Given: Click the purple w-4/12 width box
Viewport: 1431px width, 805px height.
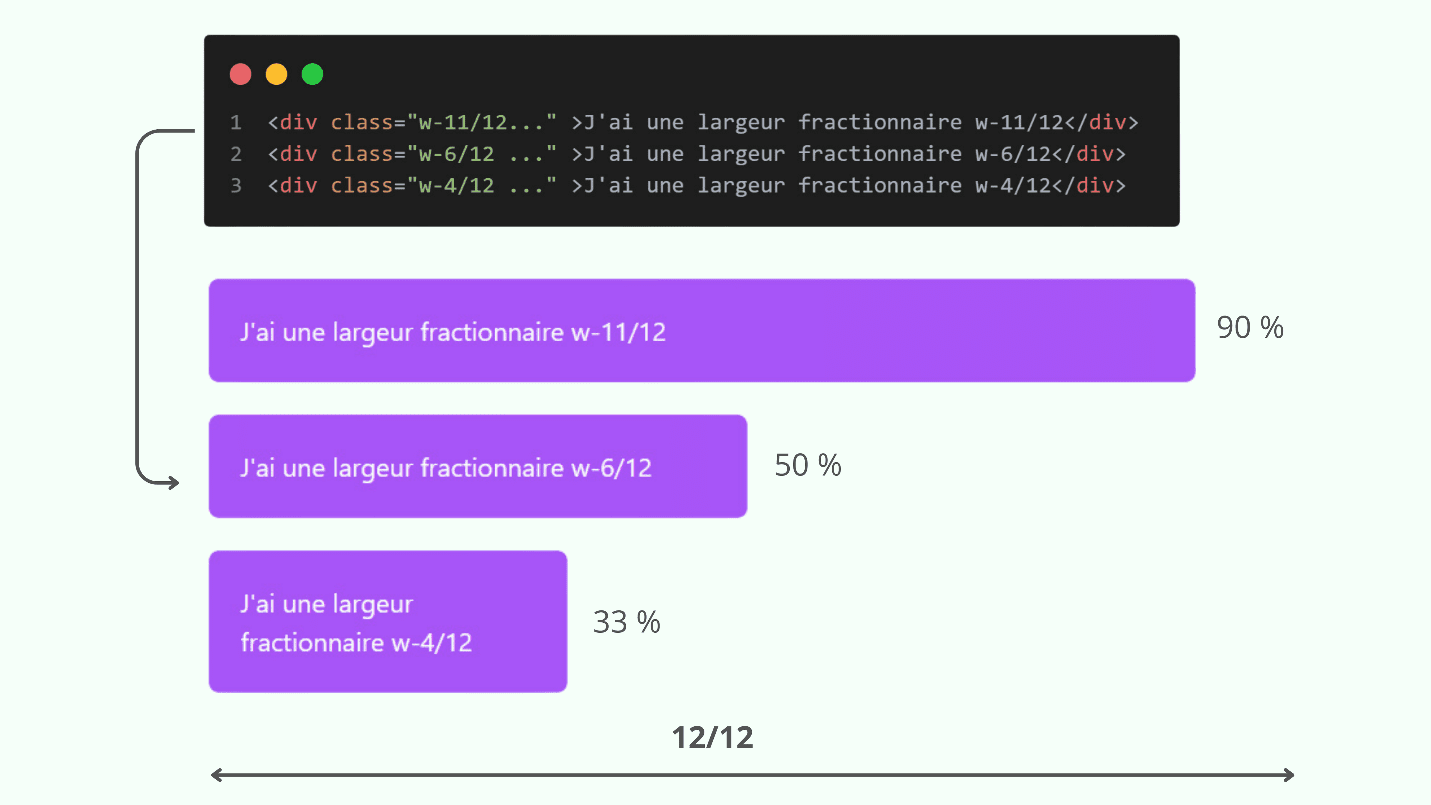Looking at the screenshot, I should pos(388,621).
